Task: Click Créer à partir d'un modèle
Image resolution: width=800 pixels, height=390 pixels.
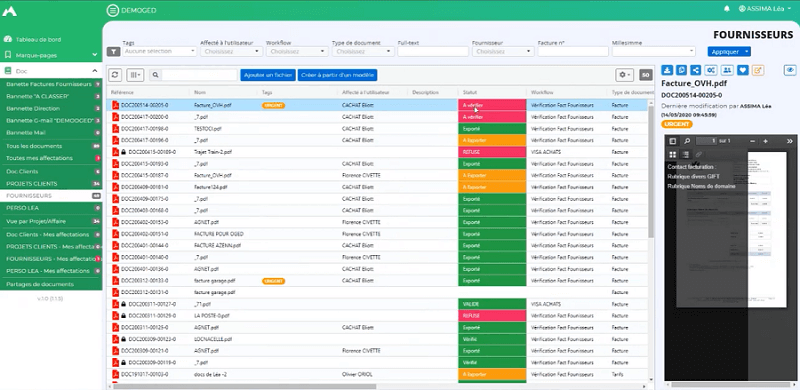Action: coord(337,75)
